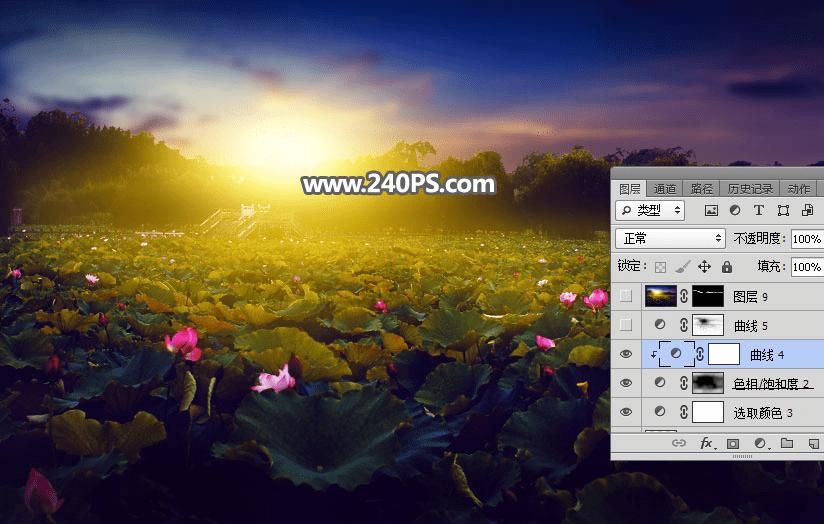Select the 色相/饱和度 2 mask thumbnail
The width and height of the screenshot is (824, 524).
pos(708,383)
